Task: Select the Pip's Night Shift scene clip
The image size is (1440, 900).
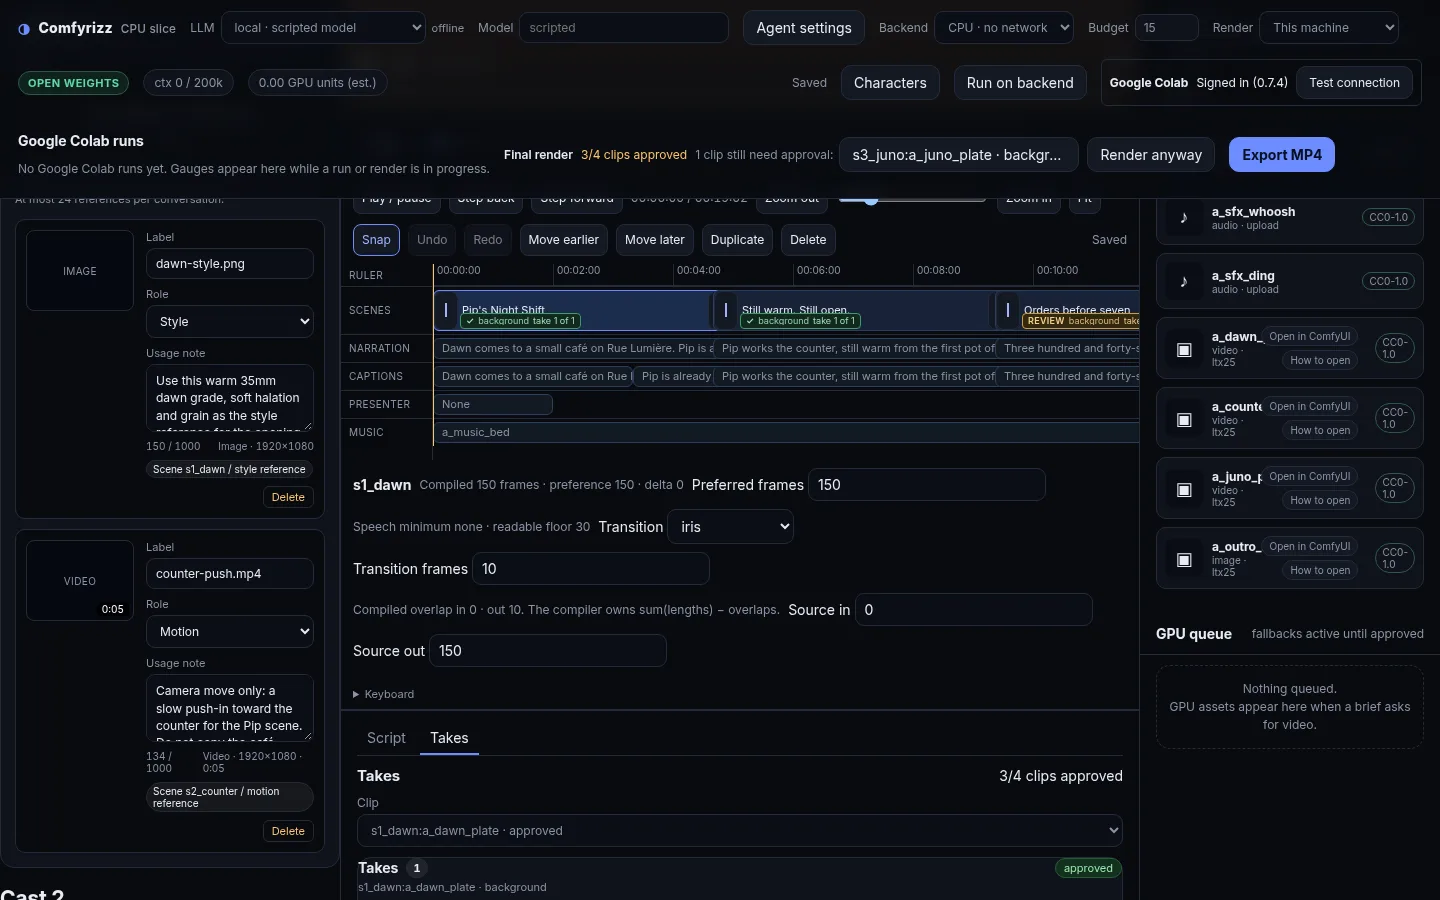Action: click(x=574, y=310)
